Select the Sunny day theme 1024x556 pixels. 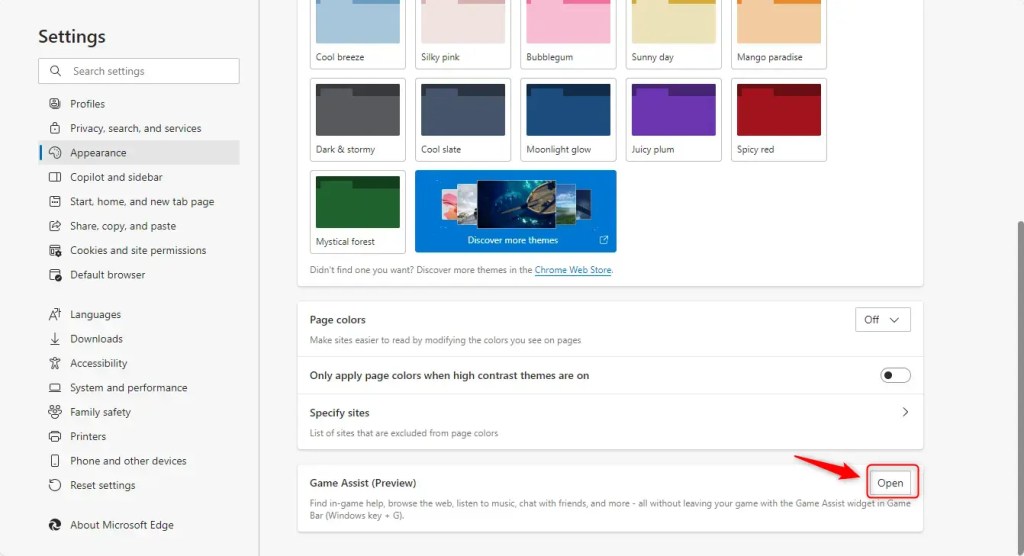pos(673,33)
